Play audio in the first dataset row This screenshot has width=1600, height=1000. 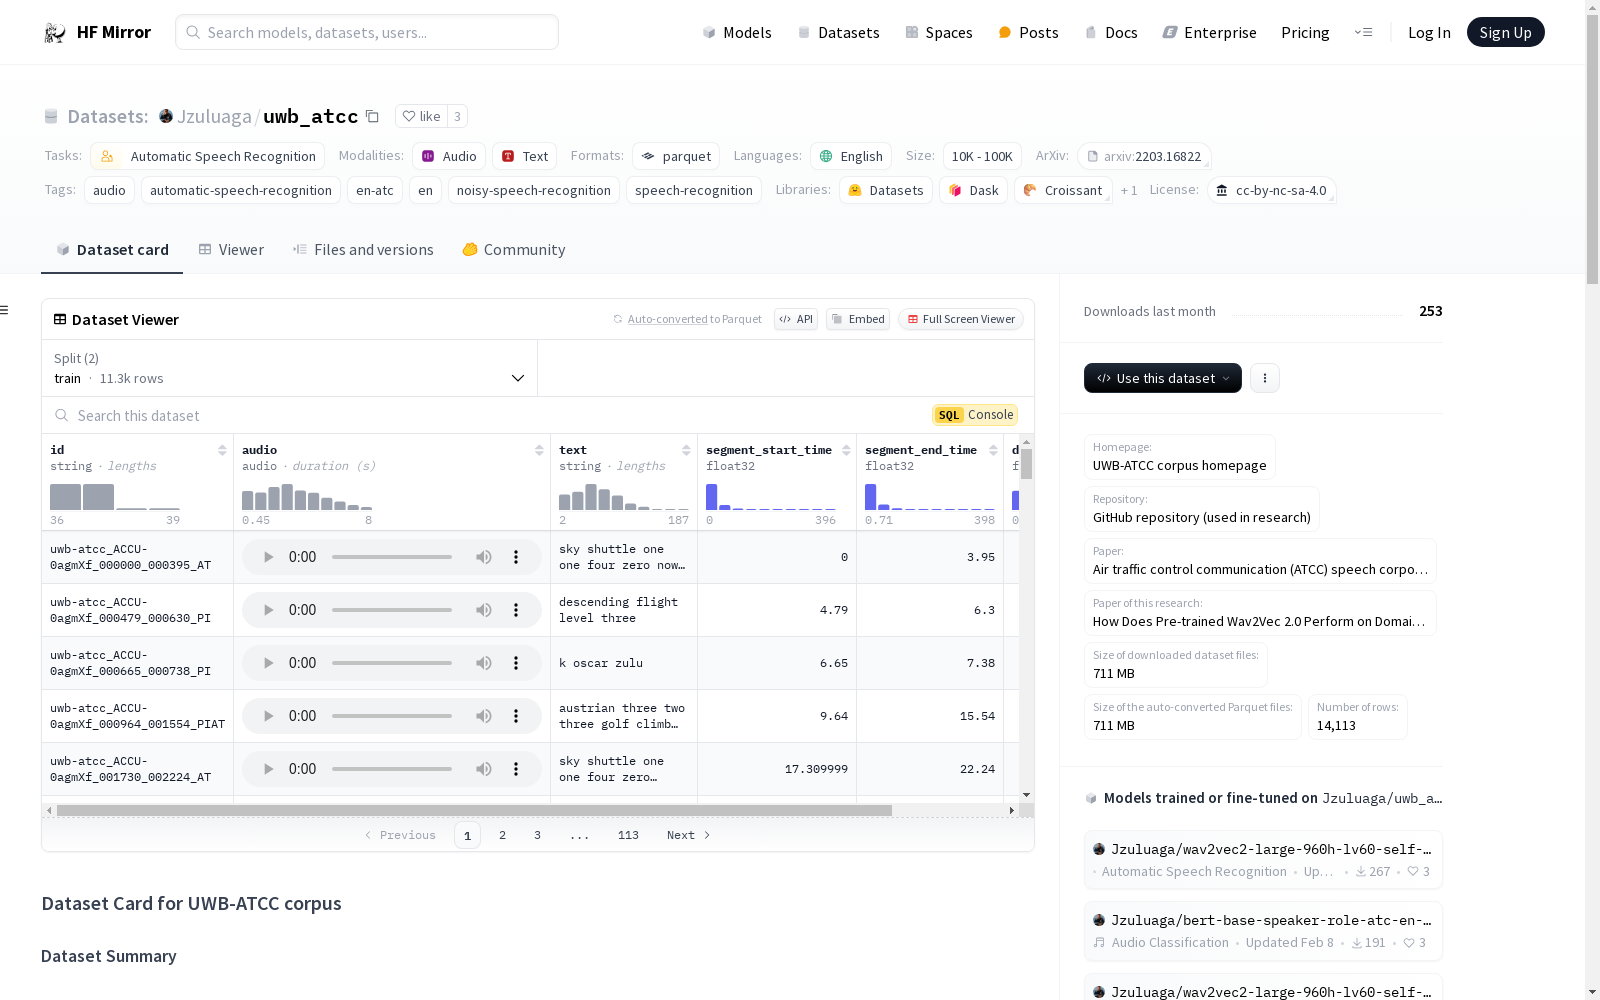(268, 557)
